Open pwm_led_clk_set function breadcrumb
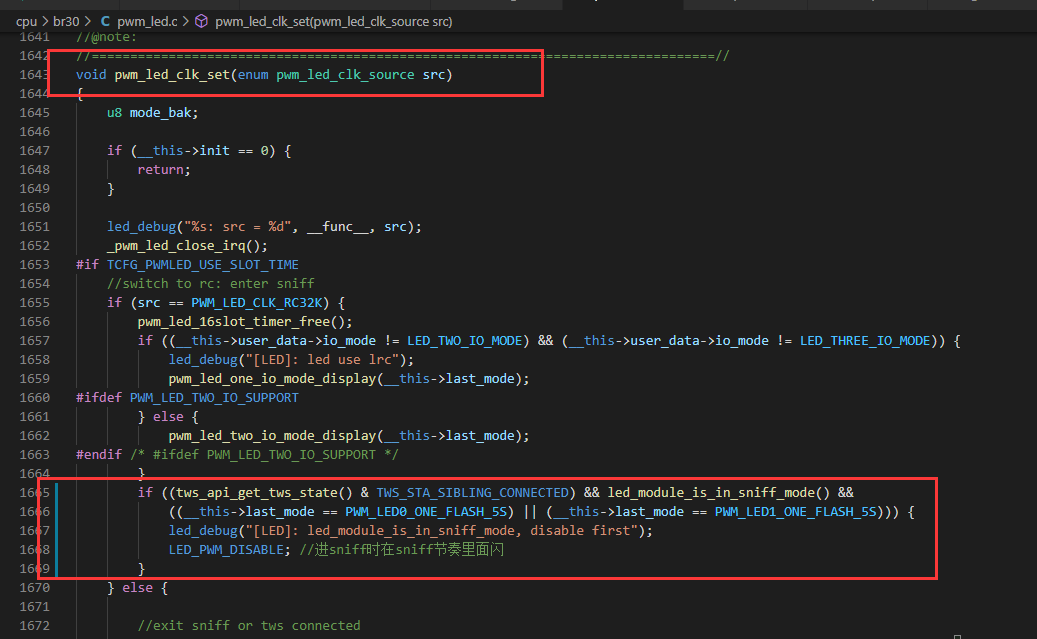 coord(333,21)
